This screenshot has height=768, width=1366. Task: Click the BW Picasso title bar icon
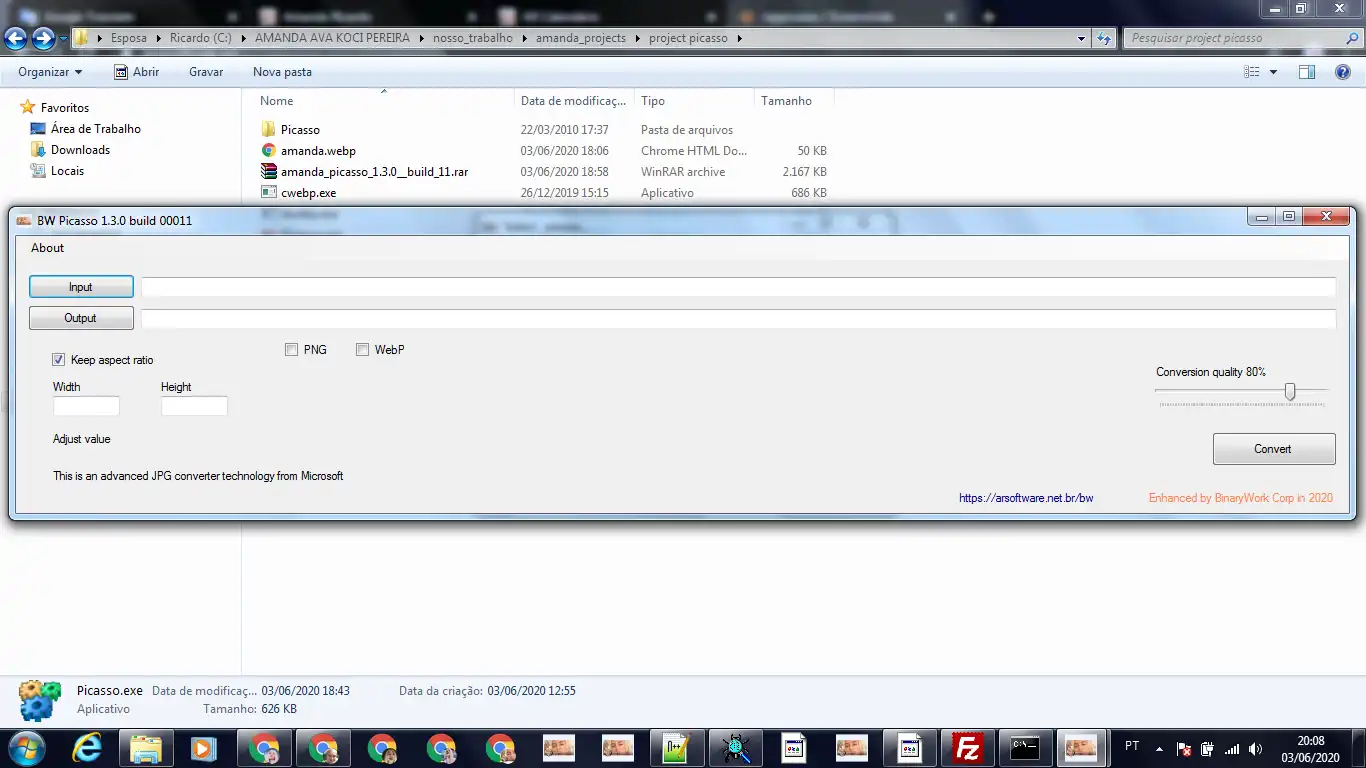click(x=24, y=220)
